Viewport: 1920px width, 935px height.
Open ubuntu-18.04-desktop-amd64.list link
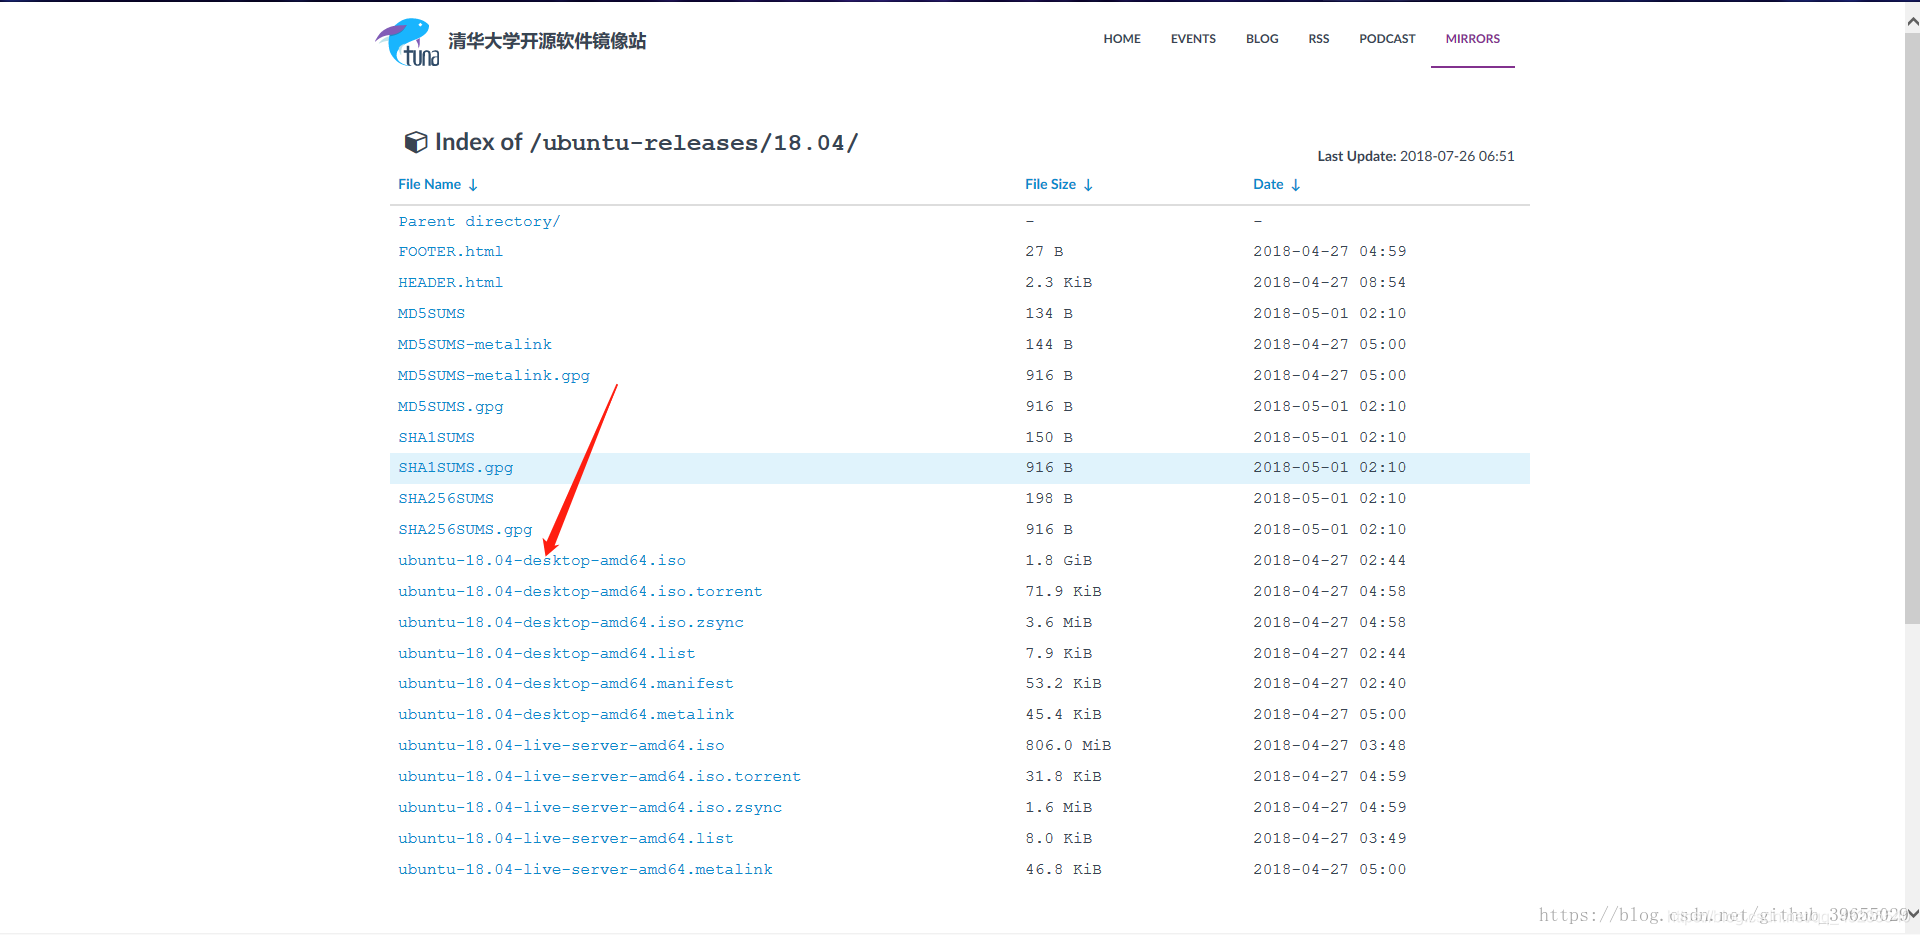click(547, 654)
